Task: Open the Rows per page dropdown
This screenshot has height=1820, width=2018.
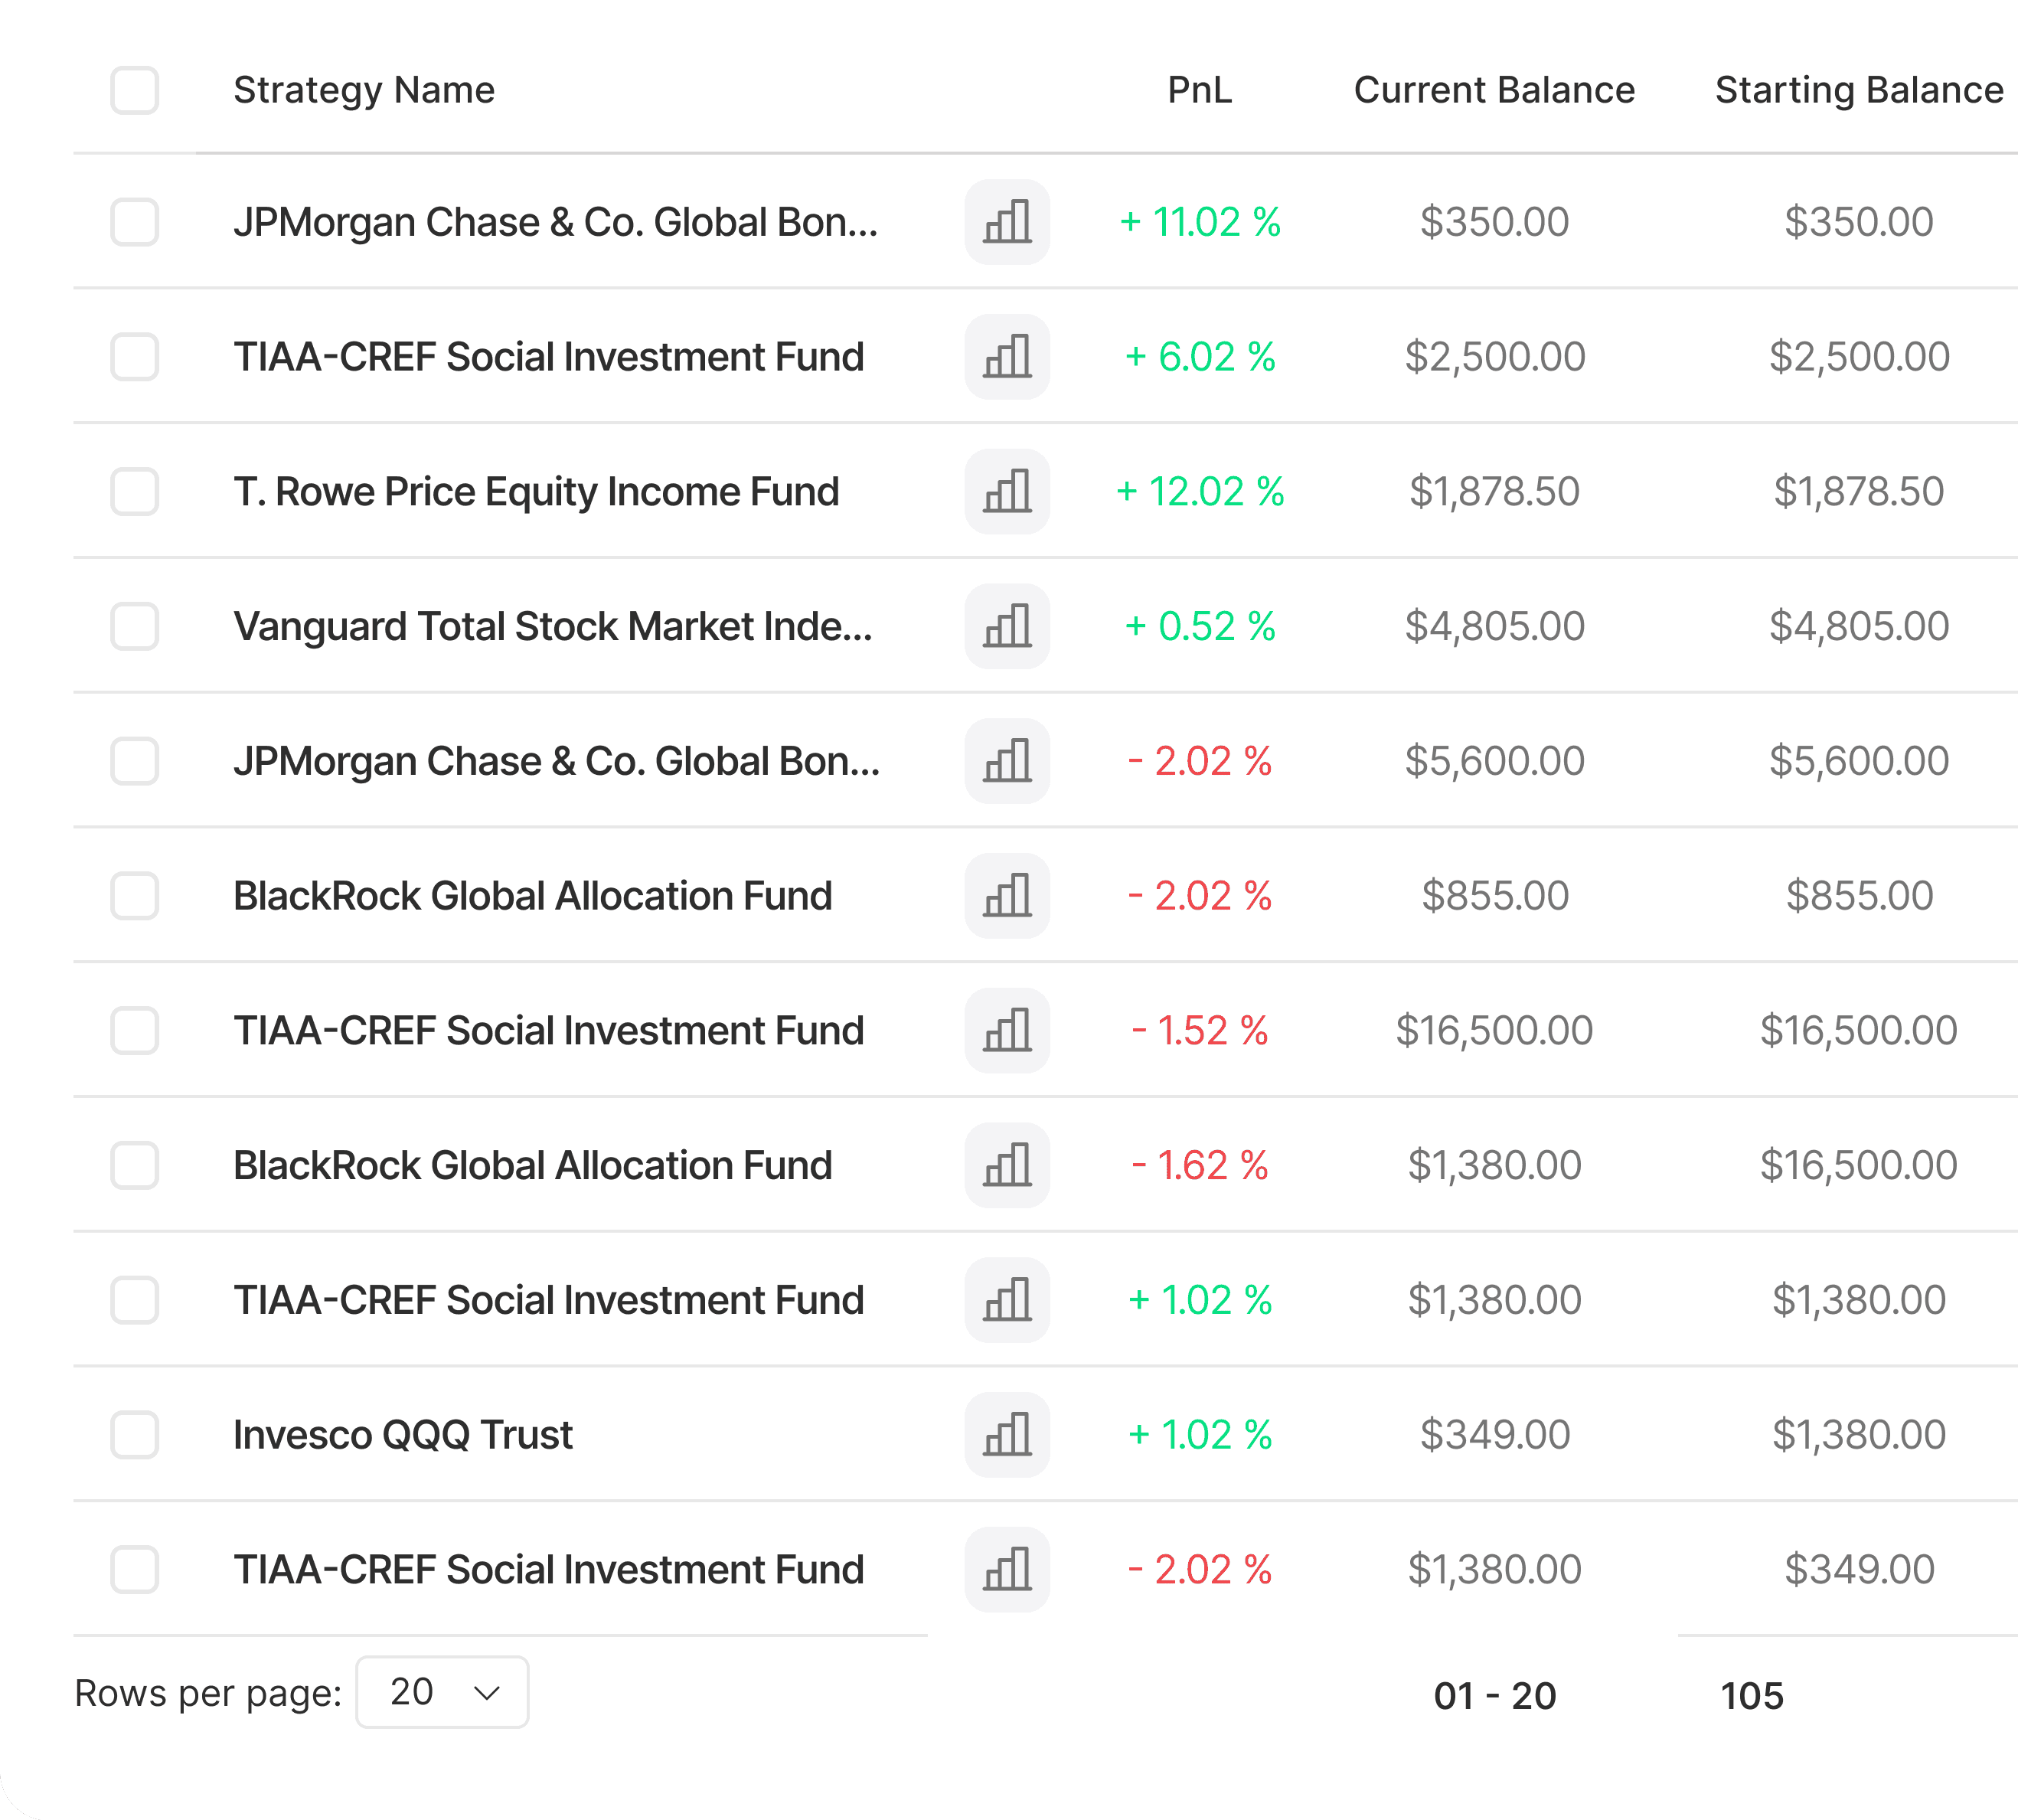Action: (442, 1692)
